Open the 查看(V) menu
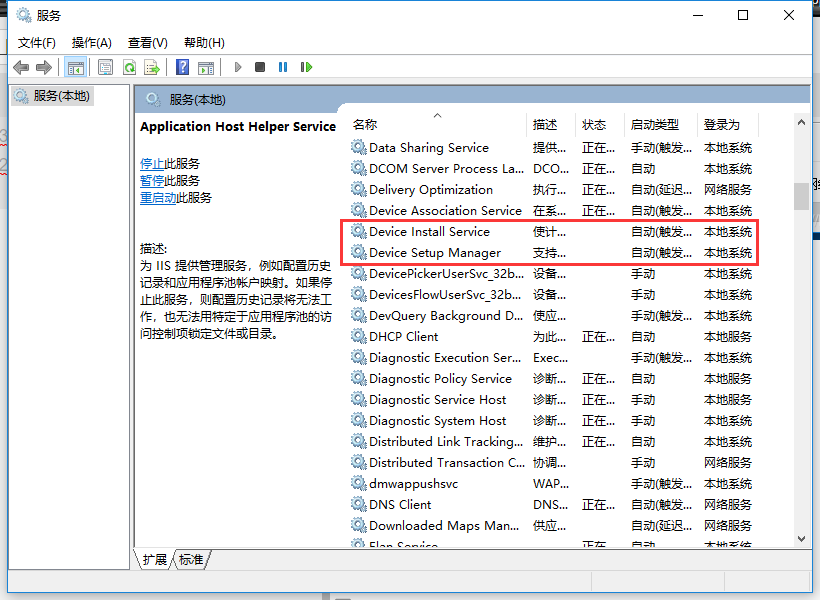The height and width of the screenshot is (600, 820). point(146,42)
